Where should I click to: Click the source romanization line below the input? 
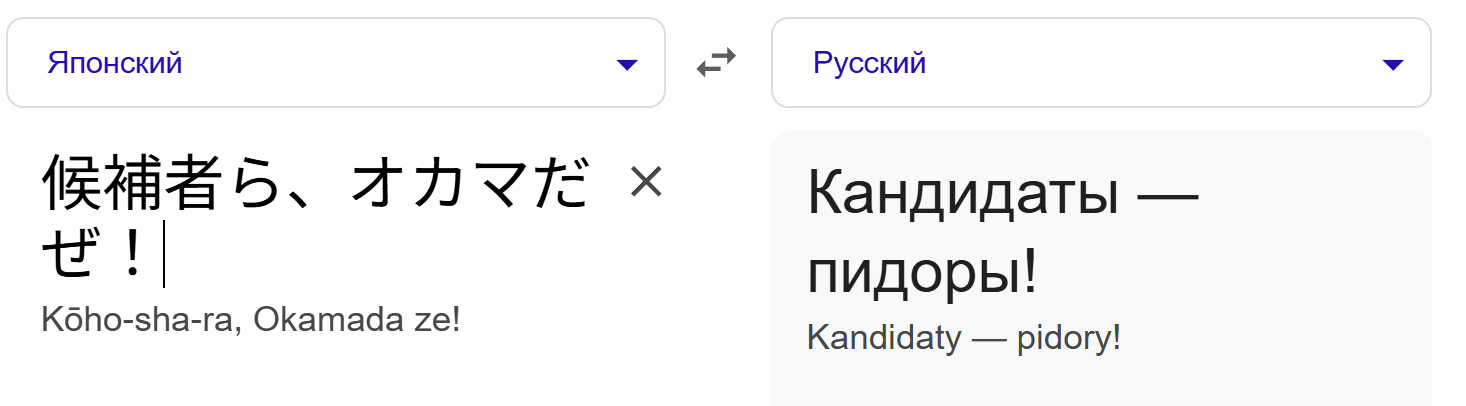[251, 321]
